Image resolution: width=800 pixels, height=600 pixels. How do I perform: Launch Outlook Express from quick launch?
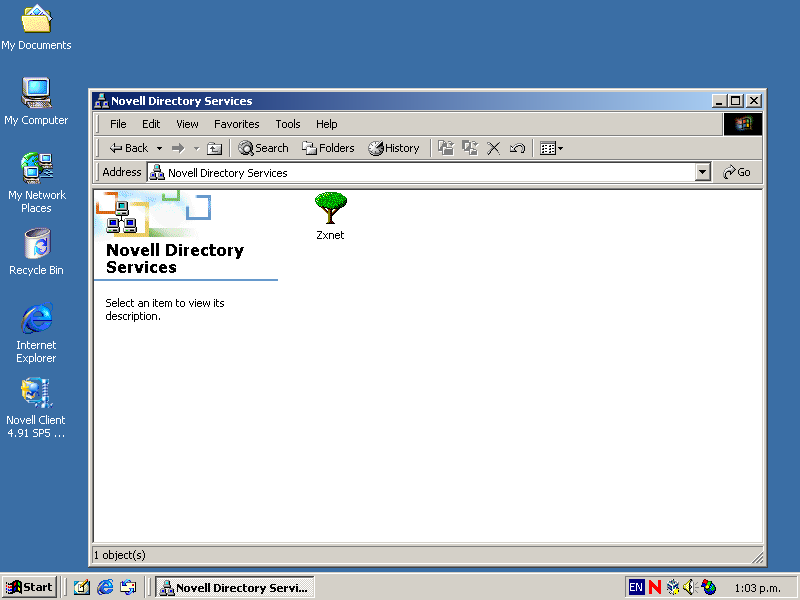(128, 587)
